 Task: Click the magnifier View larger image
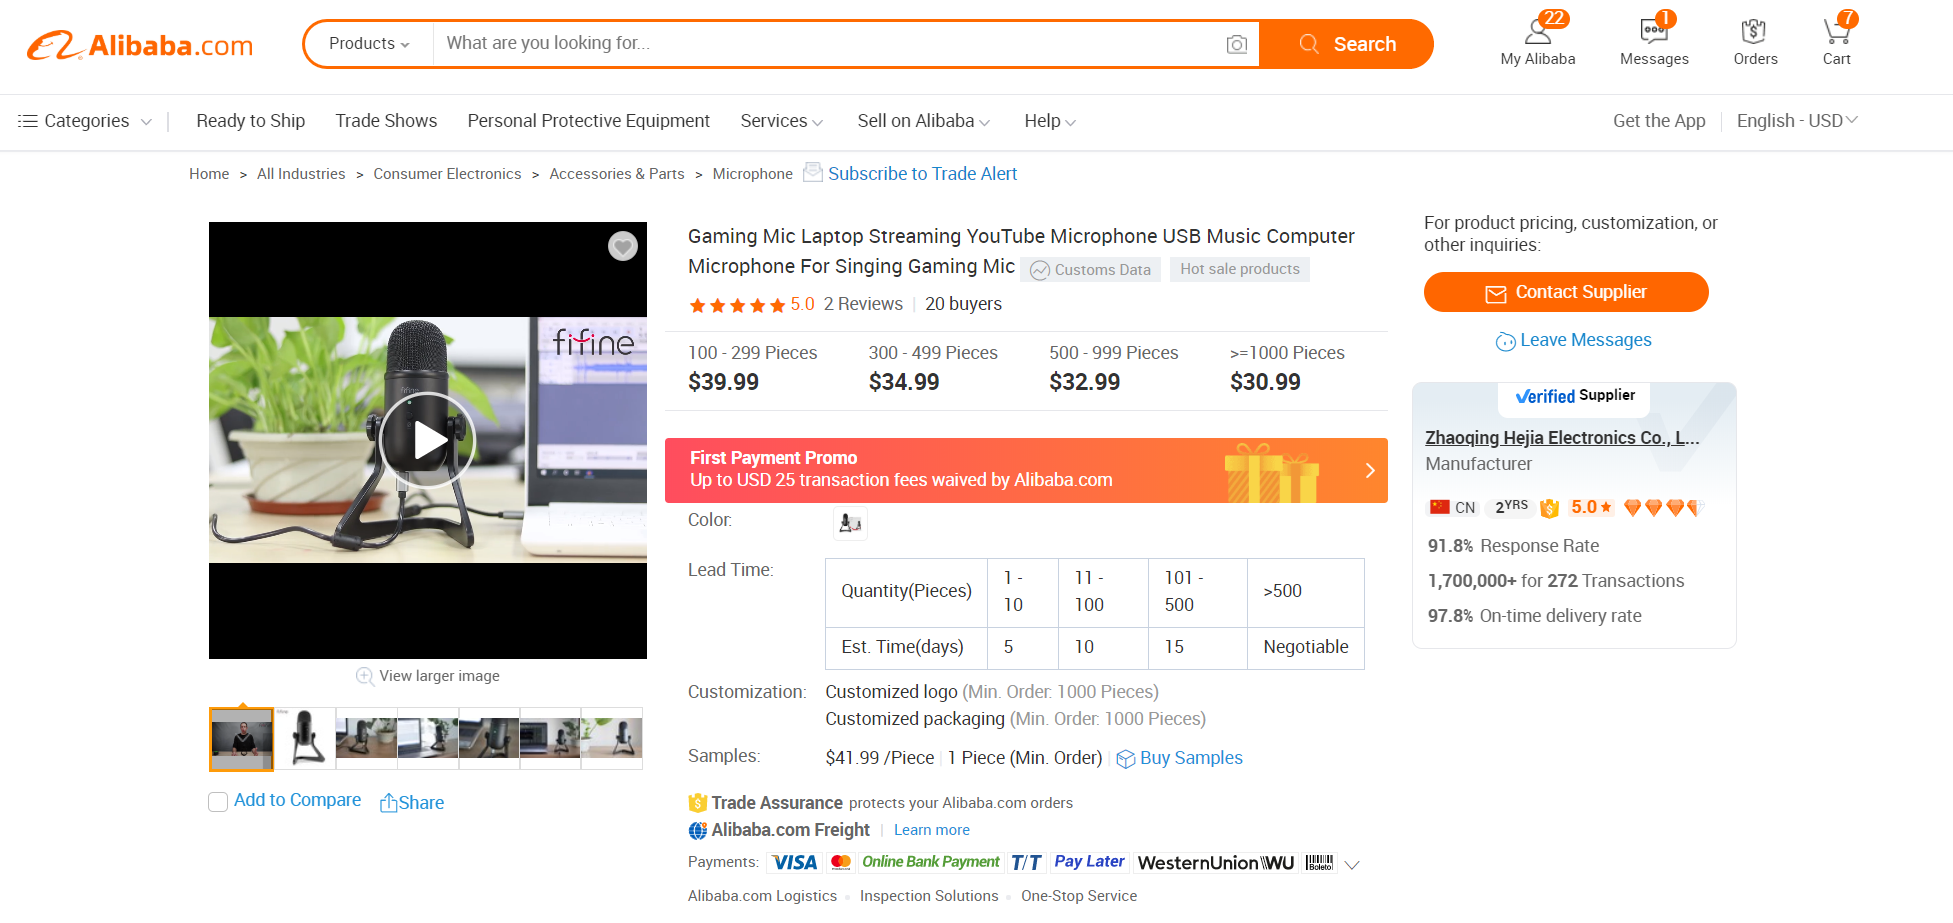click(x=365, y=677)
